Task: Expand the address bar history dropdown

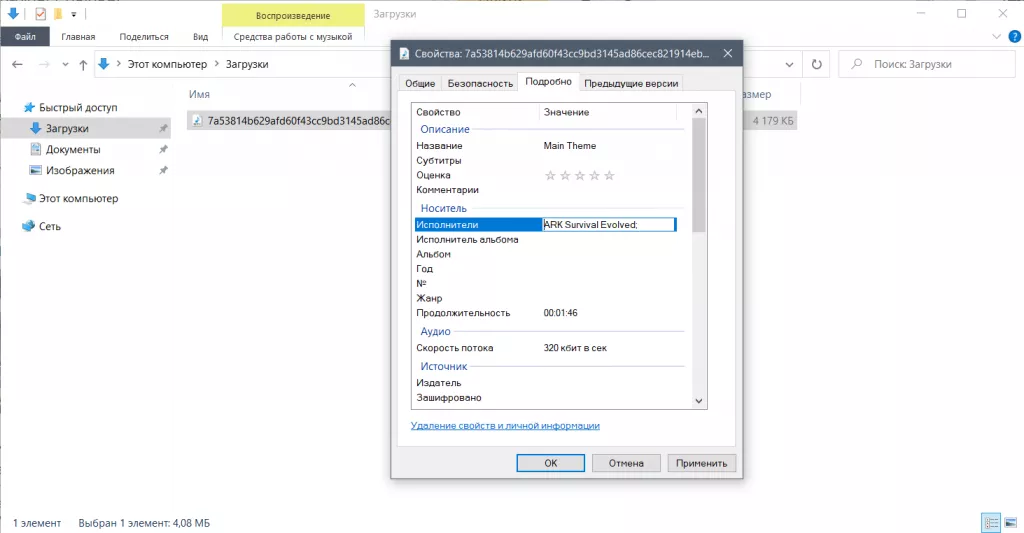Action: pyautogui.click(x=791, y=64)
